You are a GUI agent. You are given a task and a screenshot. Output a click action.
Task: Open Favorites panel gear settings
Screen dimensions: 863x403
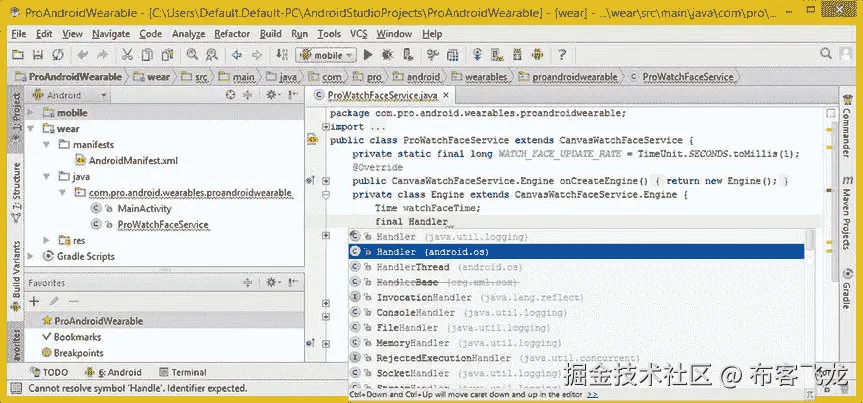click(x=272, y=283)
